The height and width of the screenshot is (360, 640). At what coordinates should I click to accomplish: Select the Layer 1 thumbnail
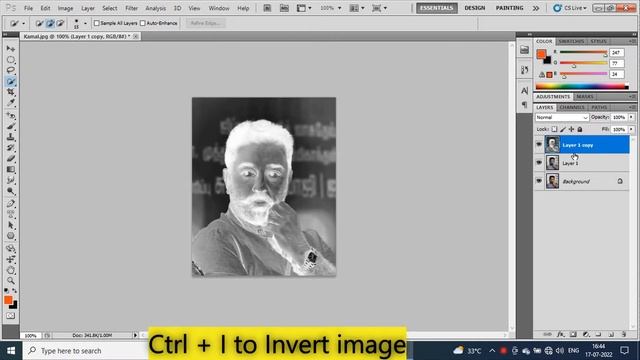552,163
